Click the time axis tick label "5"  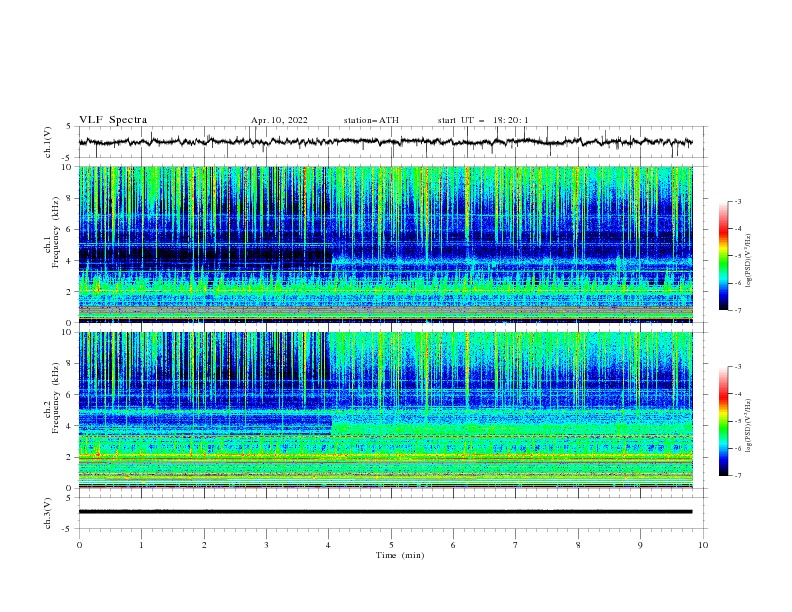[391, 545]
